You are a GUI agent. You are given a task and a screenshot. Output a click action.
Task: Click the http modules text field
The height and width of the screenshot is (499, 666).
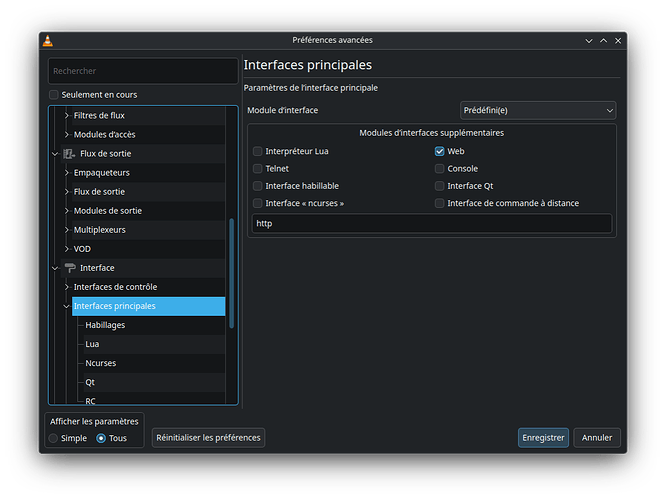pyautogui.click(x=432, y=224)
